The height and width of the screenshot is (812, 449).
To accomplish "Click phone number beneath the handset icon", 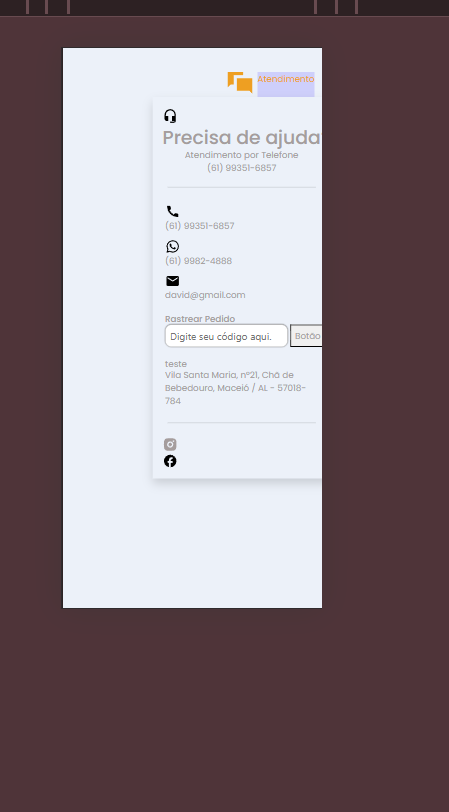I will (x=200, y=226).
